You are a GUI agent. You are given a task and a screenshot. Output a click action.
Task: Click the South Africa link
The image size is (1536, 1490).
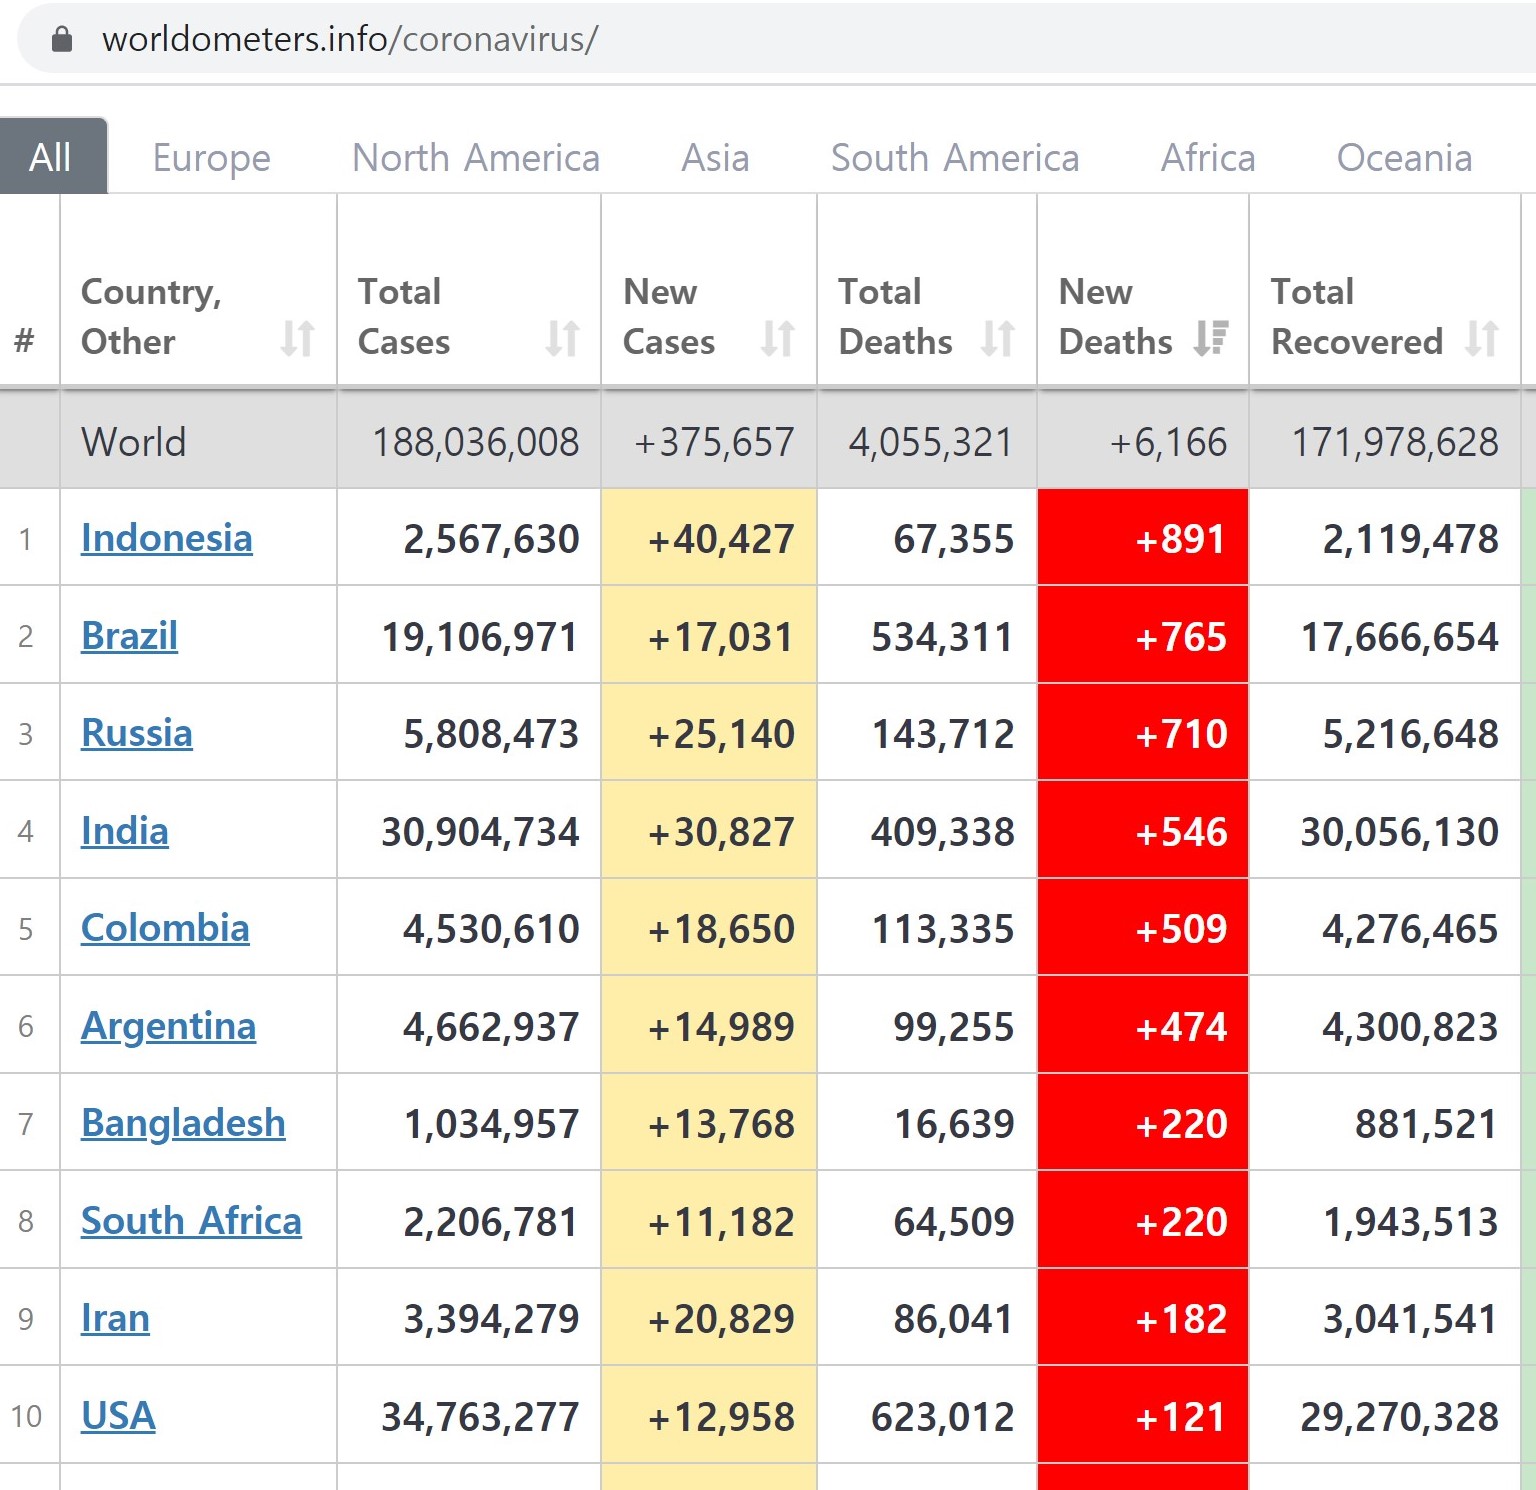point(191,1221)
